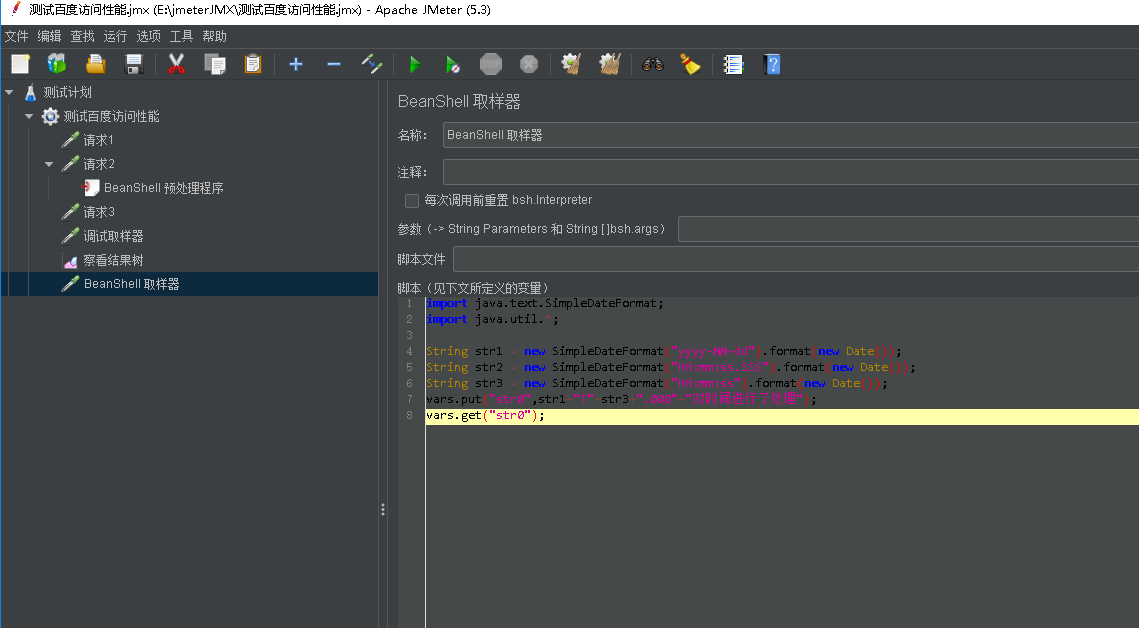The width and height of the screenshot is (1139, 628).
Task: Collapse all nodes with minus icon
Action: 333,65
